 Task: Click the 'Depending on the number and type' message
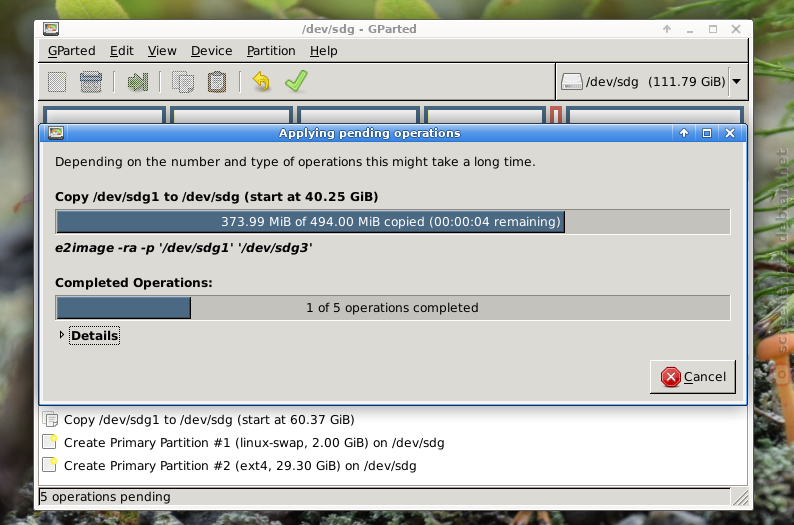[x=295, y=162]
